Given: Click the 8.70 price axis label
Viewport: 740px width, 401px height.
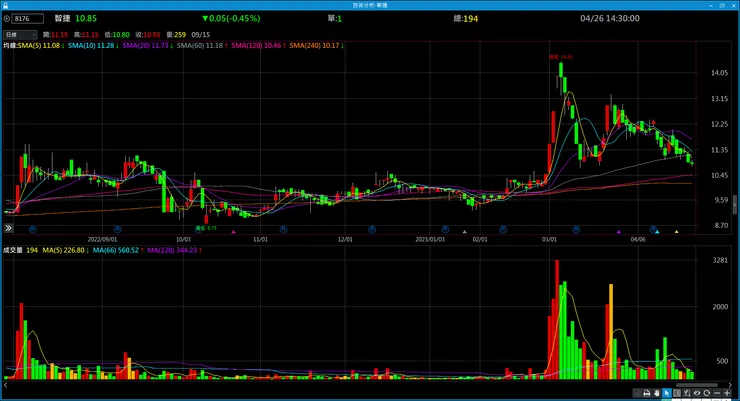Looking at the screenshot, I should pyautogui.click(x=721, y=226).
